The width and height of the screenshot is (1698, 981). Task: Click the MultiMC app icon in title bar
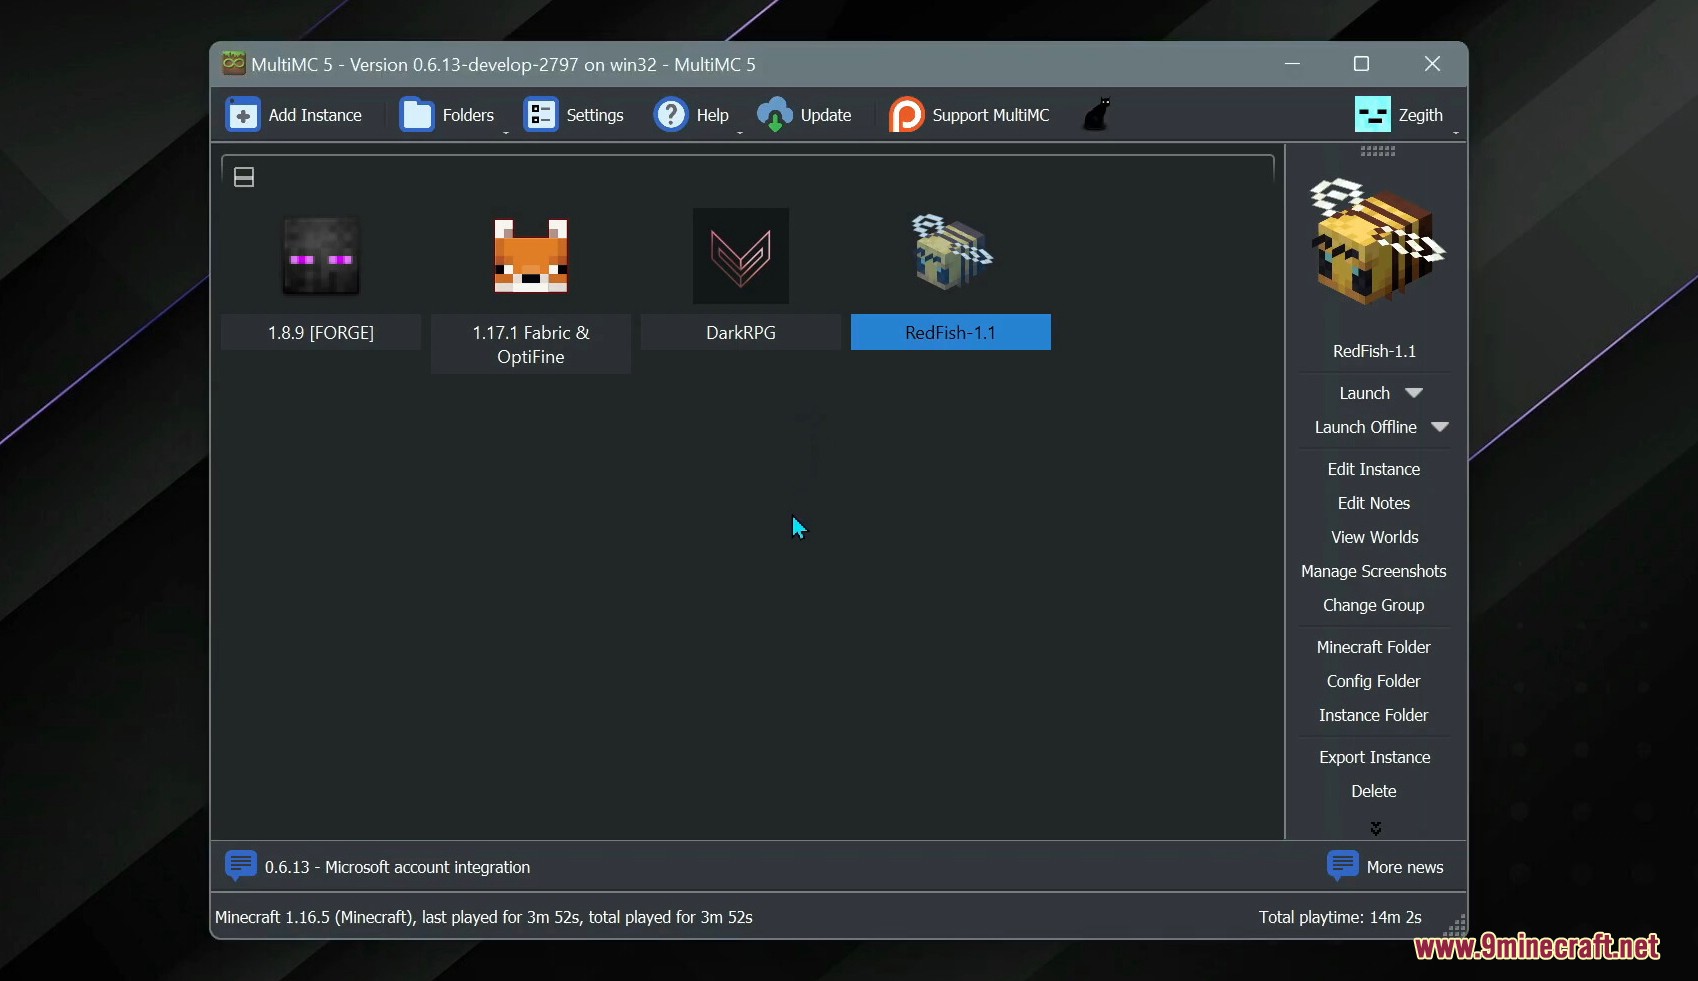(x=234, y=63)
